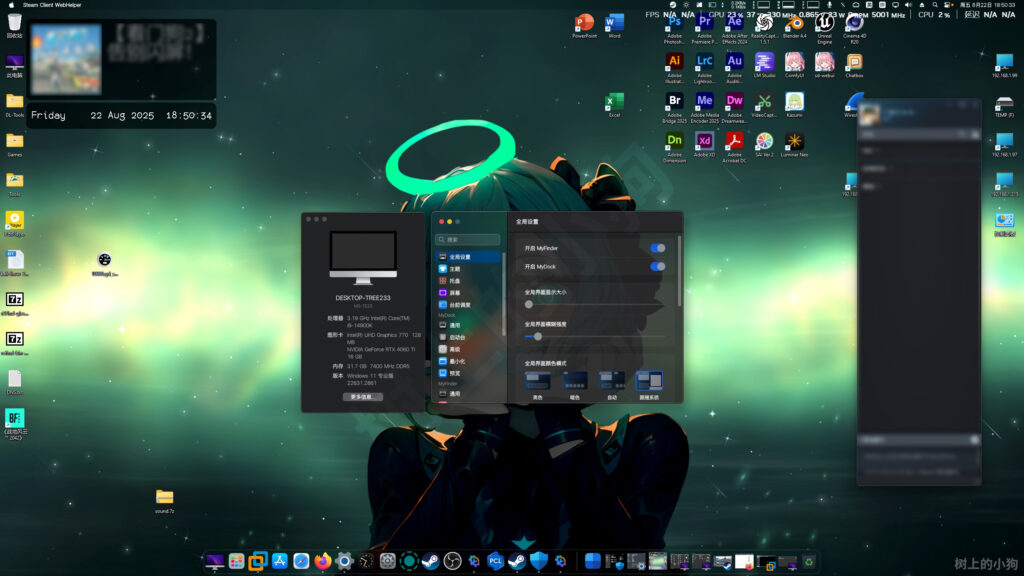Image resolution: width=1024 pixels, height=576 pixels.
Task: Click the 全局界面模糊强度 slider handle
Action: tap(537, 336)
